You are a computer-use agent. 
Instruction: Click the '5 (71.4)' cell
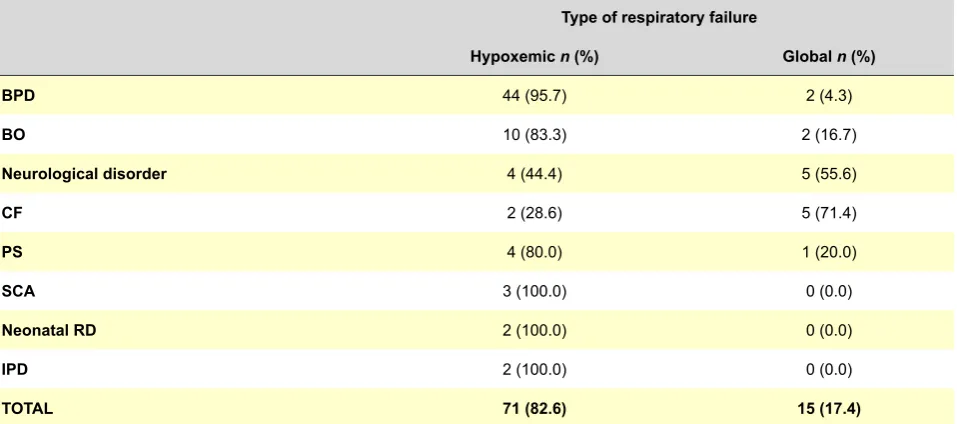pos(829,213)
